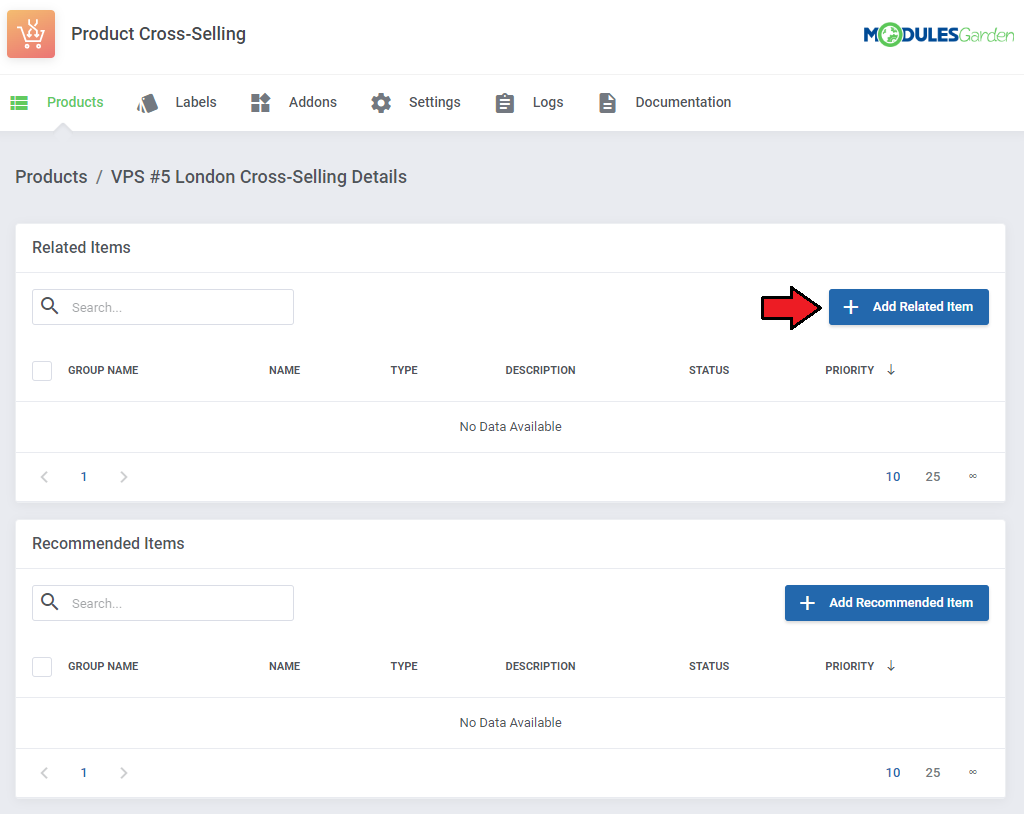Click the Documentation file icon

click(x=607, y=103)
